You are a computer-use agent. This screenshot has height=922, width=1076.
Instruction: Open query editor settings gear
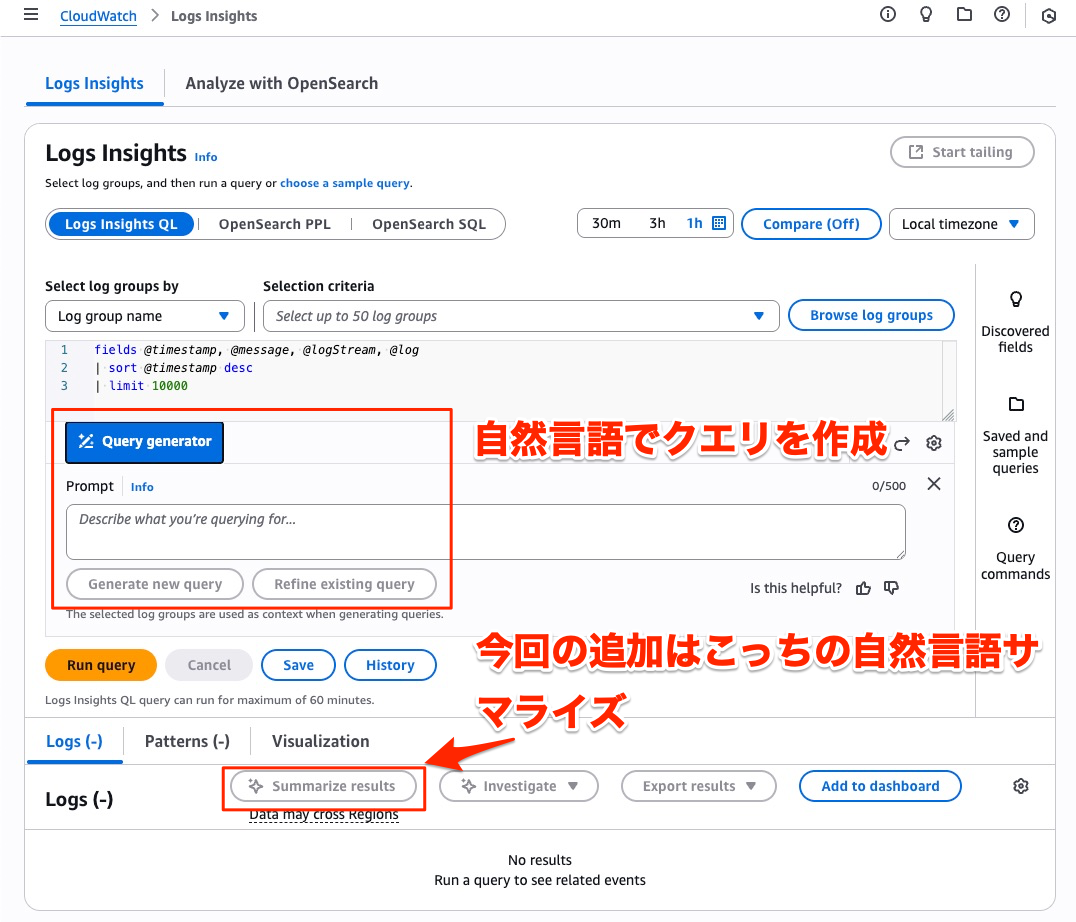[934, 443]
